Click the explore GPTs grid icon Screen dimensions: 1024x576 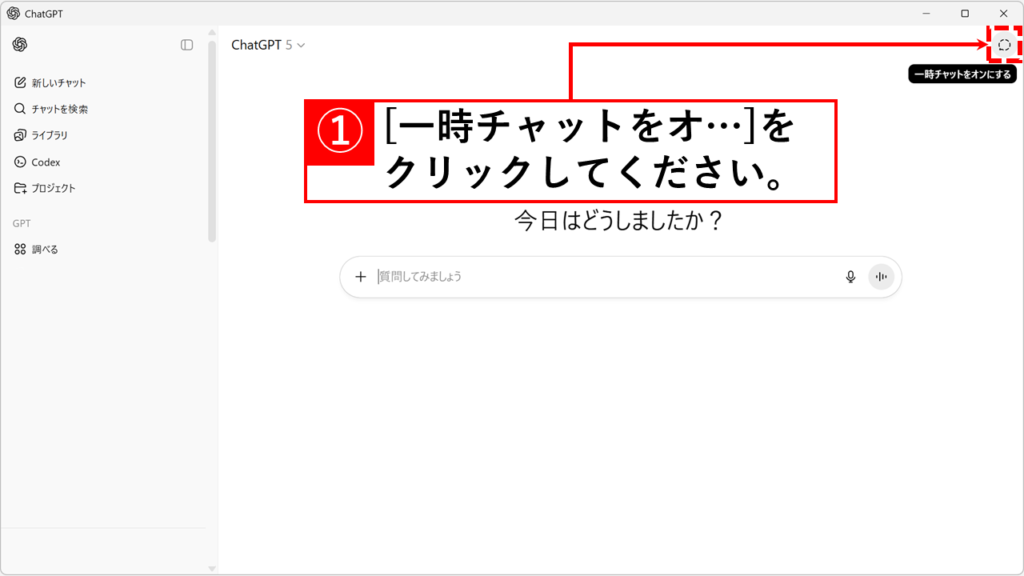(x=20, y=249)
